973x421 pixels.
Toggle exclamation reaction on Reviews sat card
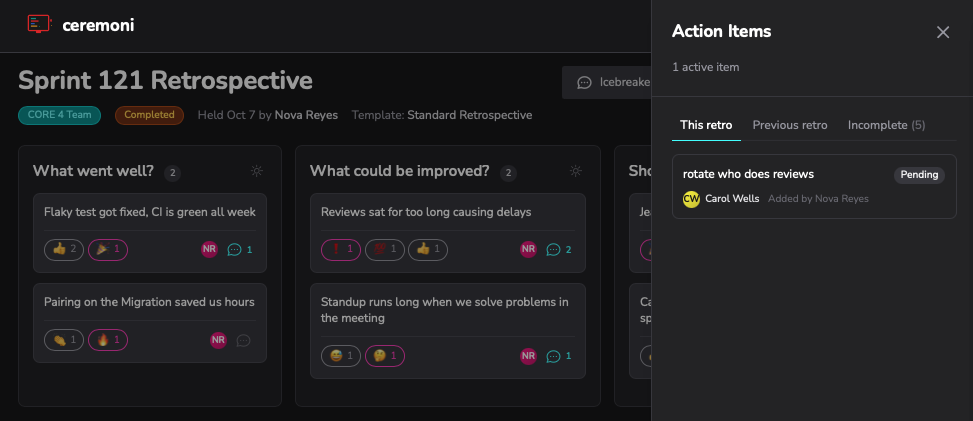click(341, 250)
